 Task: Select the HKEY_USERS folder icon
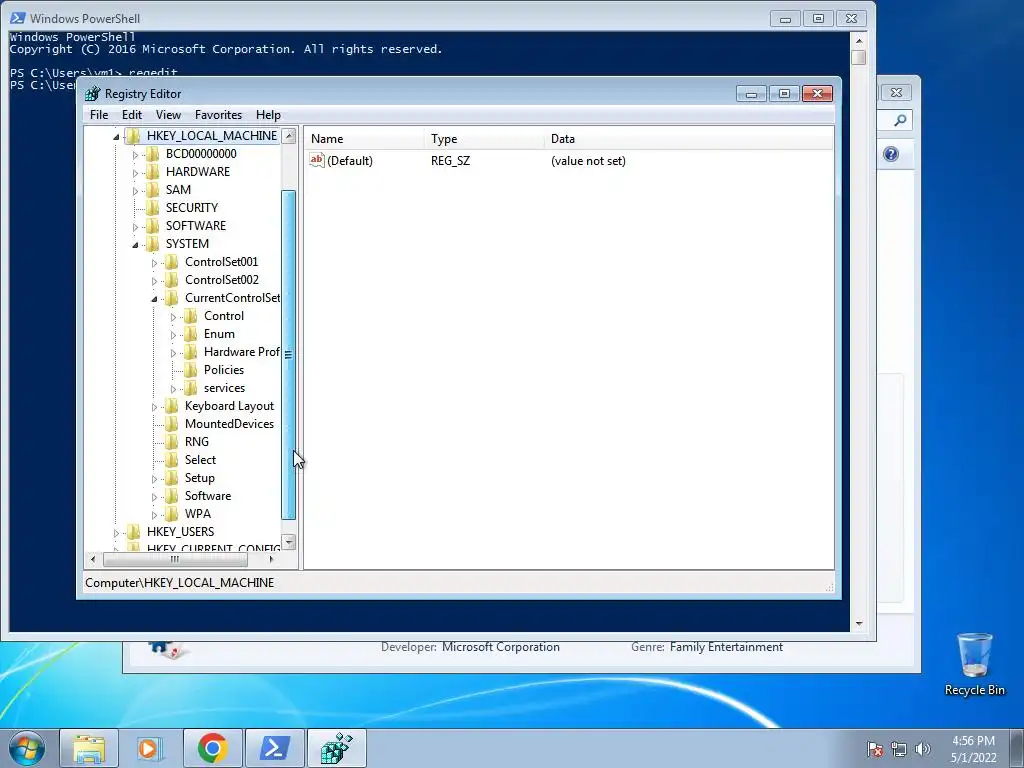pos(133,532)
